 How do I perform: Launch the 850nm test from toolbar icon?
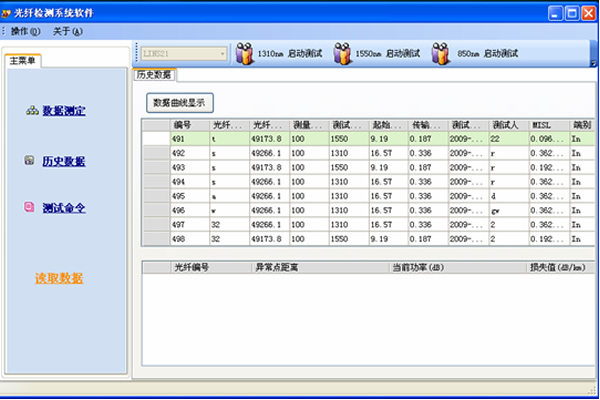coord(441,54)
